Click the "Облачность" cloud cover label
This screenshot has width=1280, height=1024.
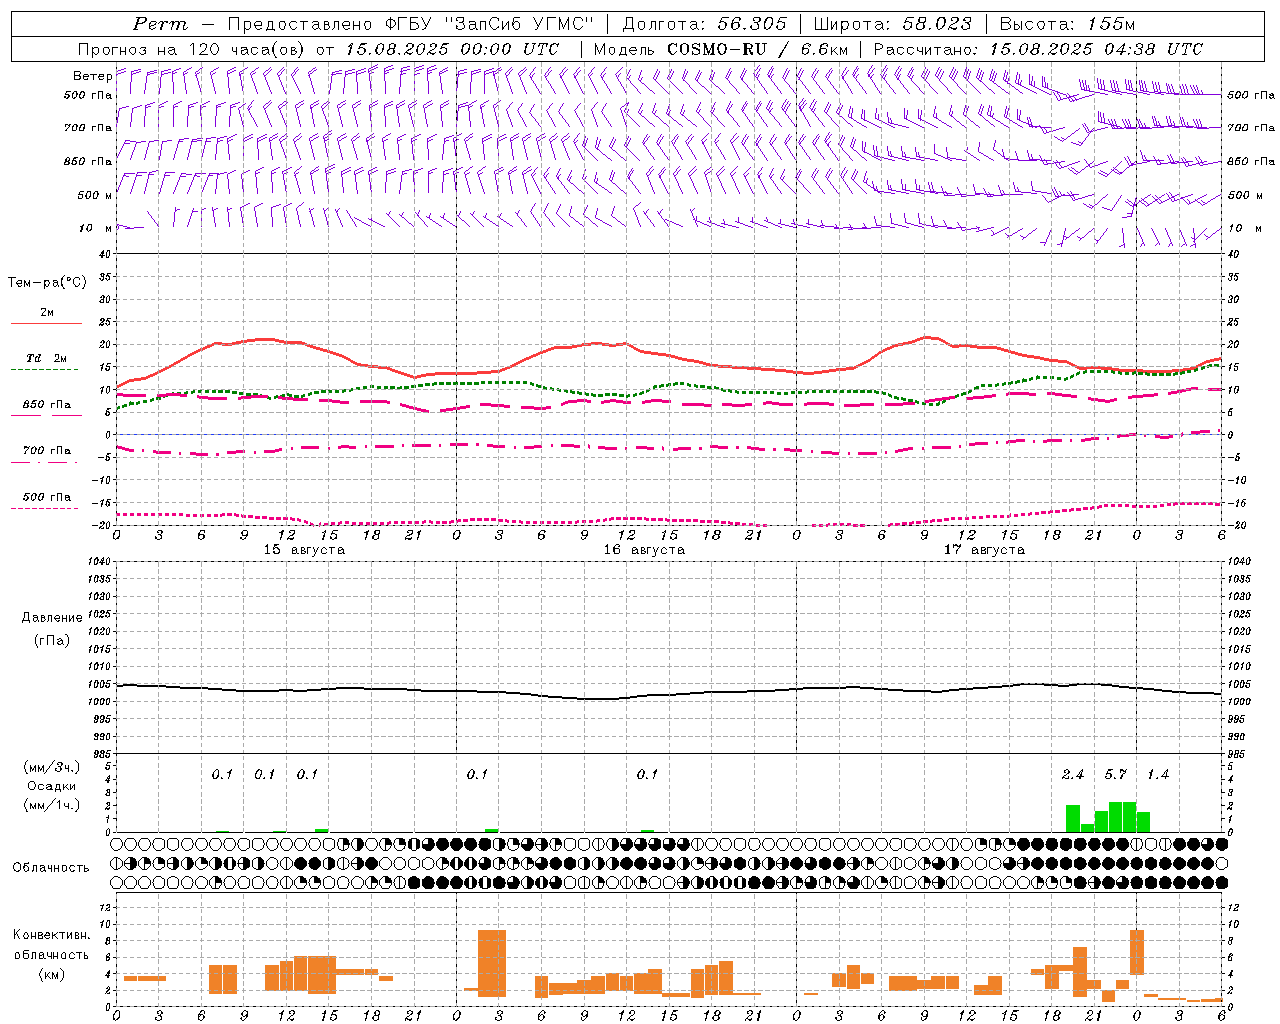pos(51,868)
